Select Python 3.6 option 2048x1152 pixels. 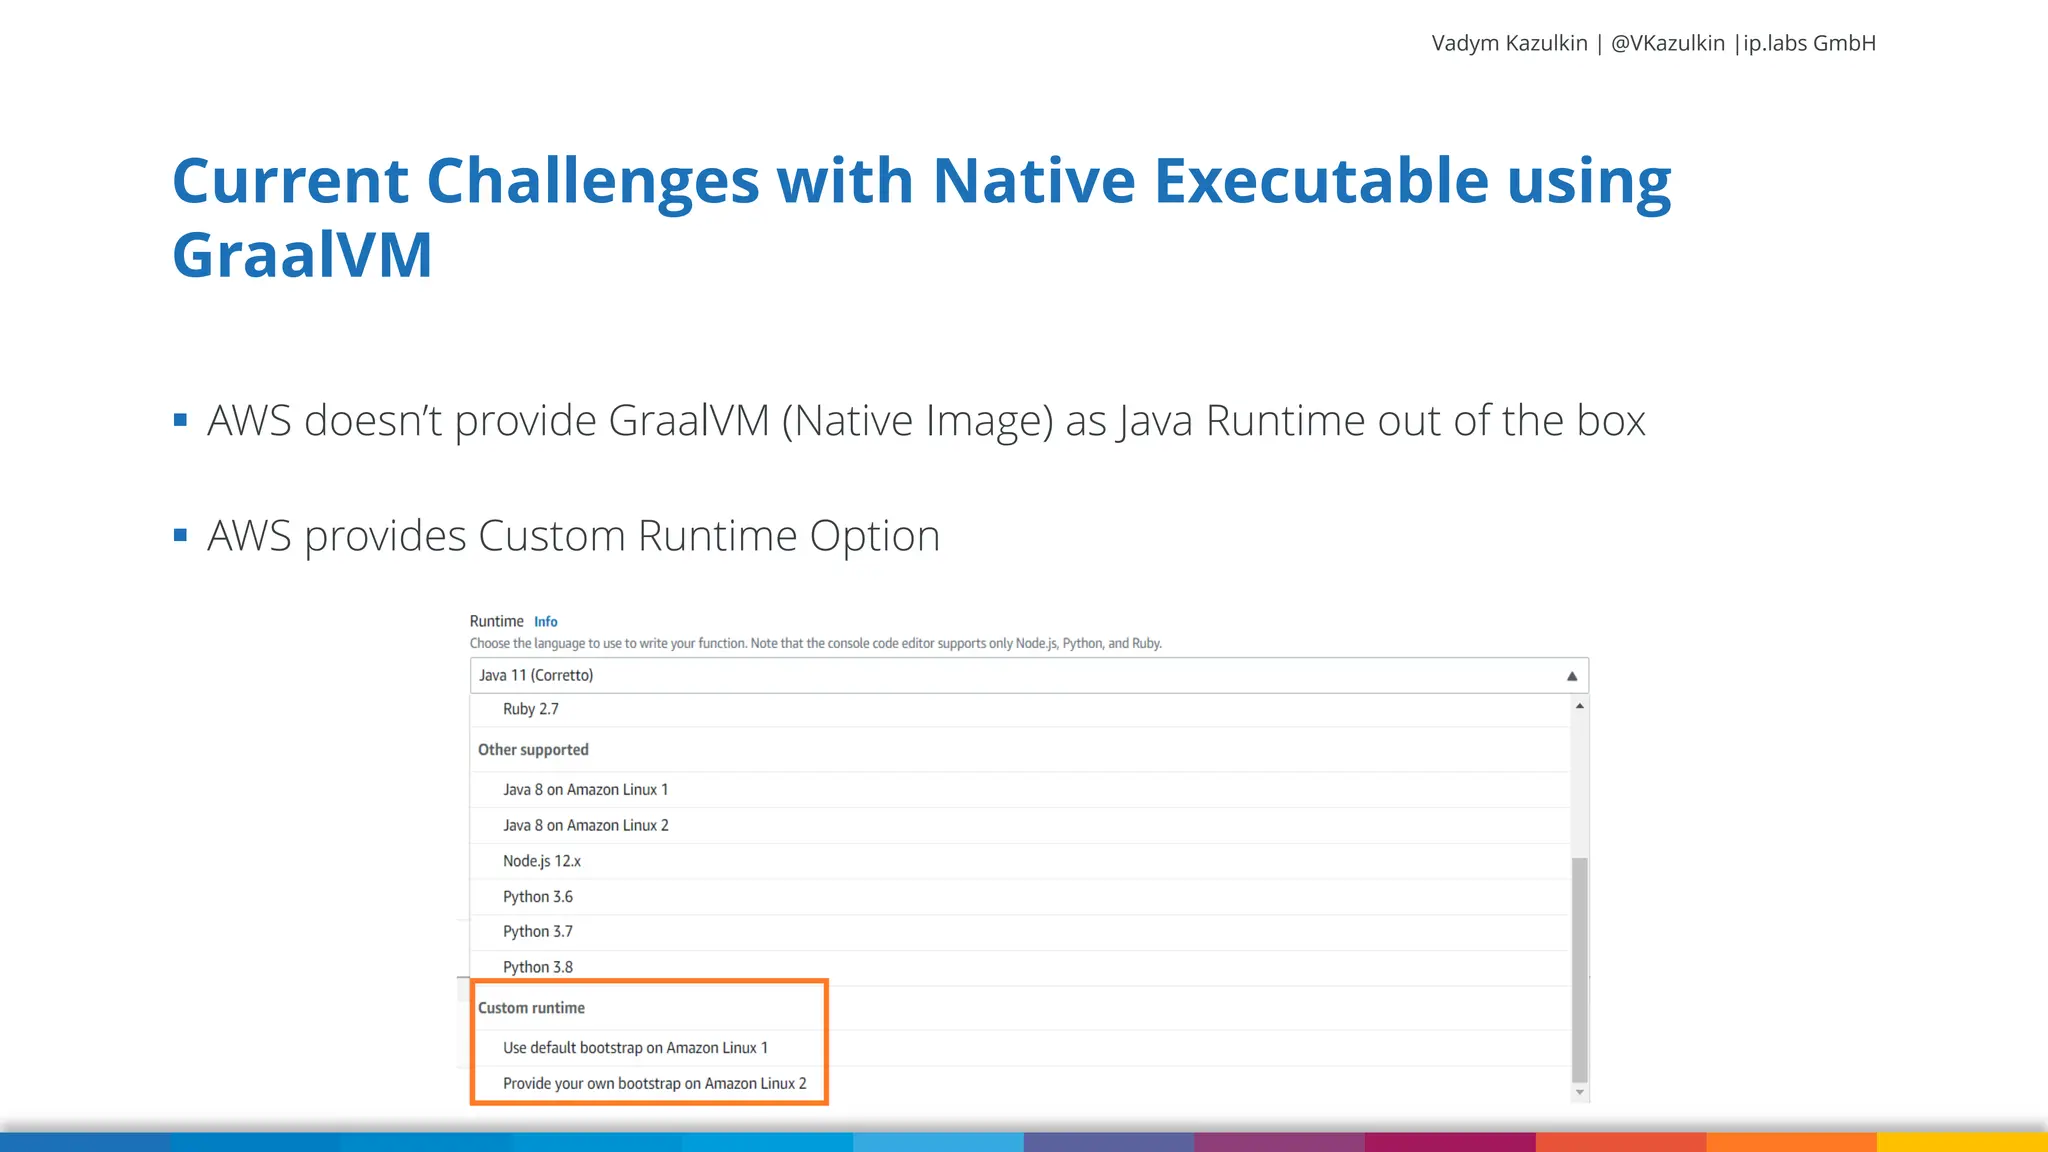(537, 897)
